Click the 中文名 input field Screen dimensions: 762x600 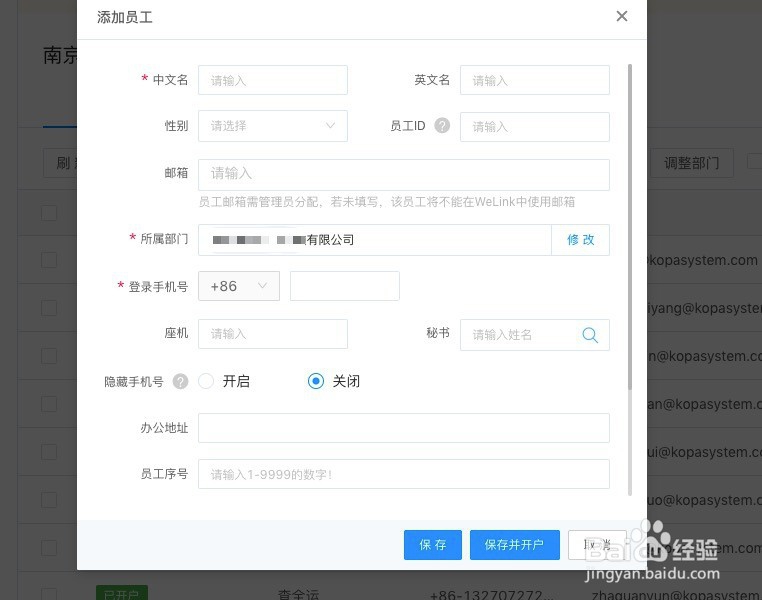(x=273, y=80)
